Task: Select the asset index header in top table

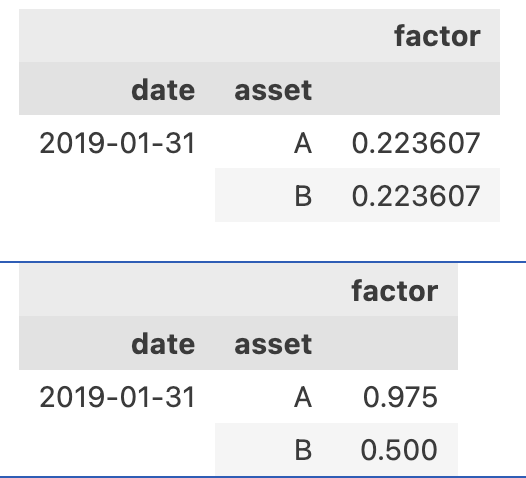Action: [x=273, y=90]
